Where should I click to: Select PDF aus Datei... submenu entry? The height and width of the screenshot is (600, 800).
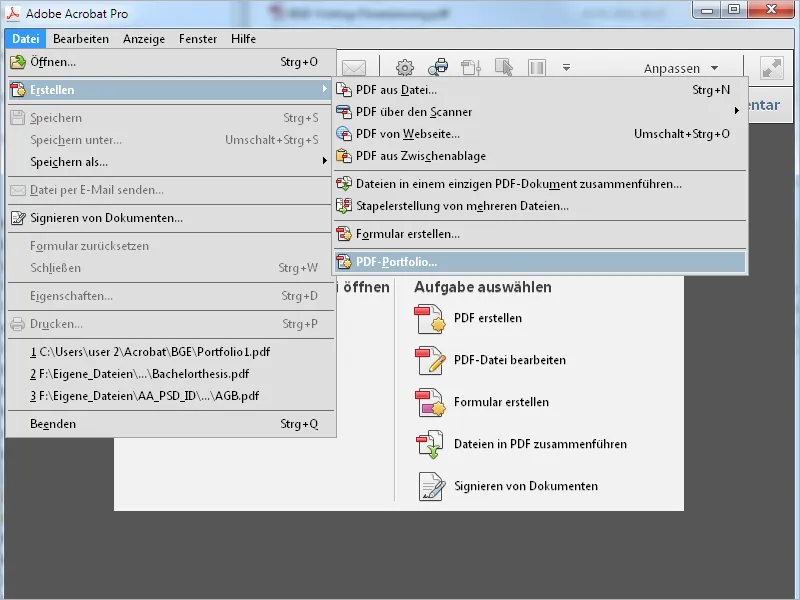pyautogui.click(x=541, y=90)
